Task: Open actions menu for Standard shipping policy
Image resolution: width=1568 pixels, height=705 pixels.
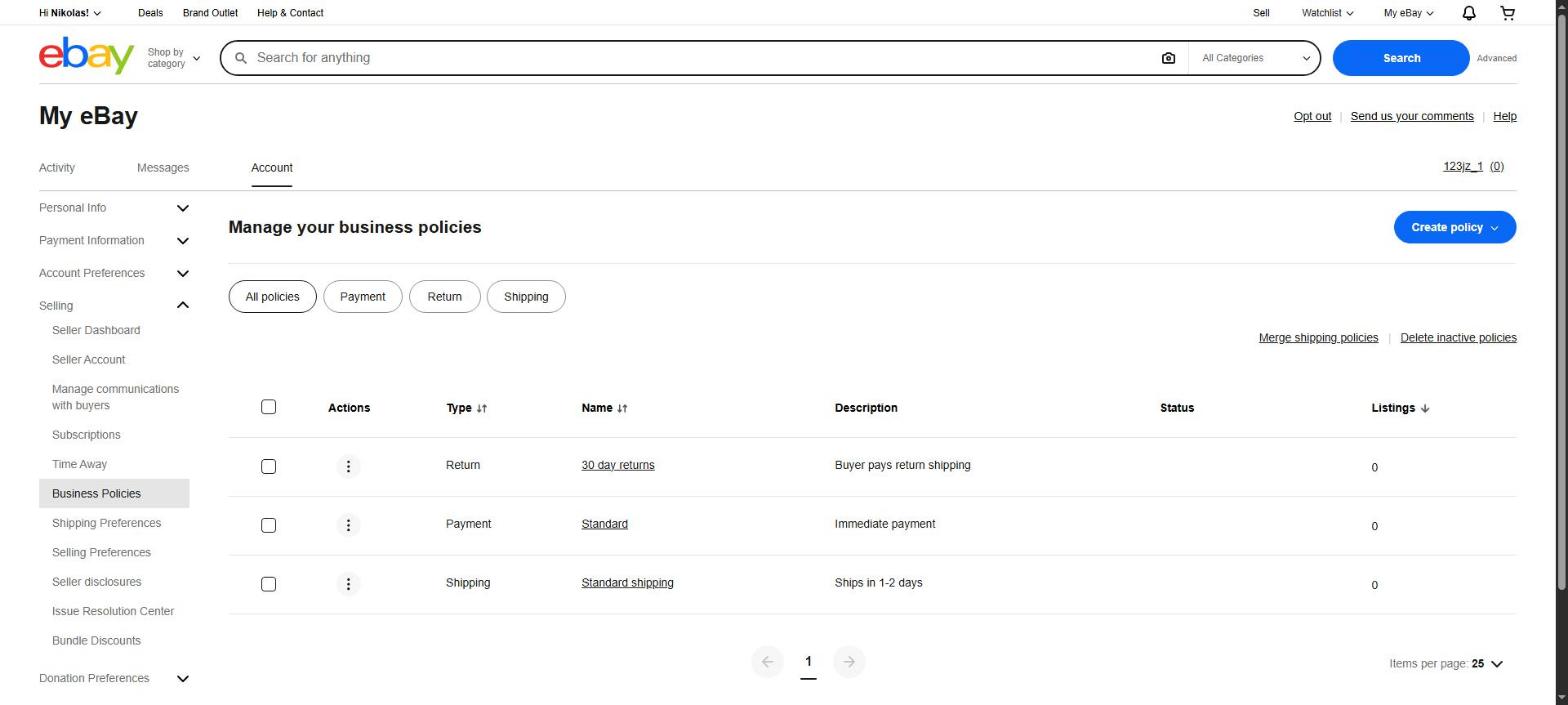Action: pos(348,584)
